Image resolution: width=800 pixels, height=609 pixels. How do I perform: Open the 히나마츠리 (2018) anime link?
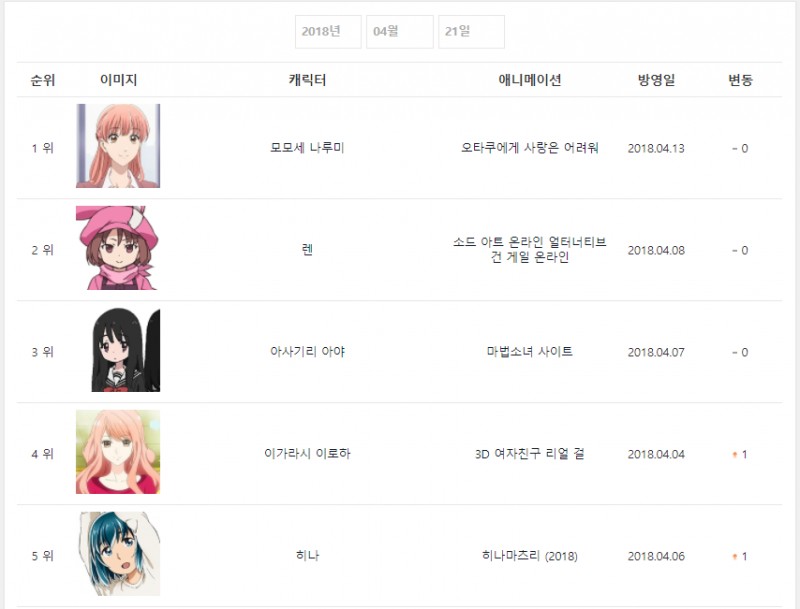pyautogui.click(x=530, y=556)
